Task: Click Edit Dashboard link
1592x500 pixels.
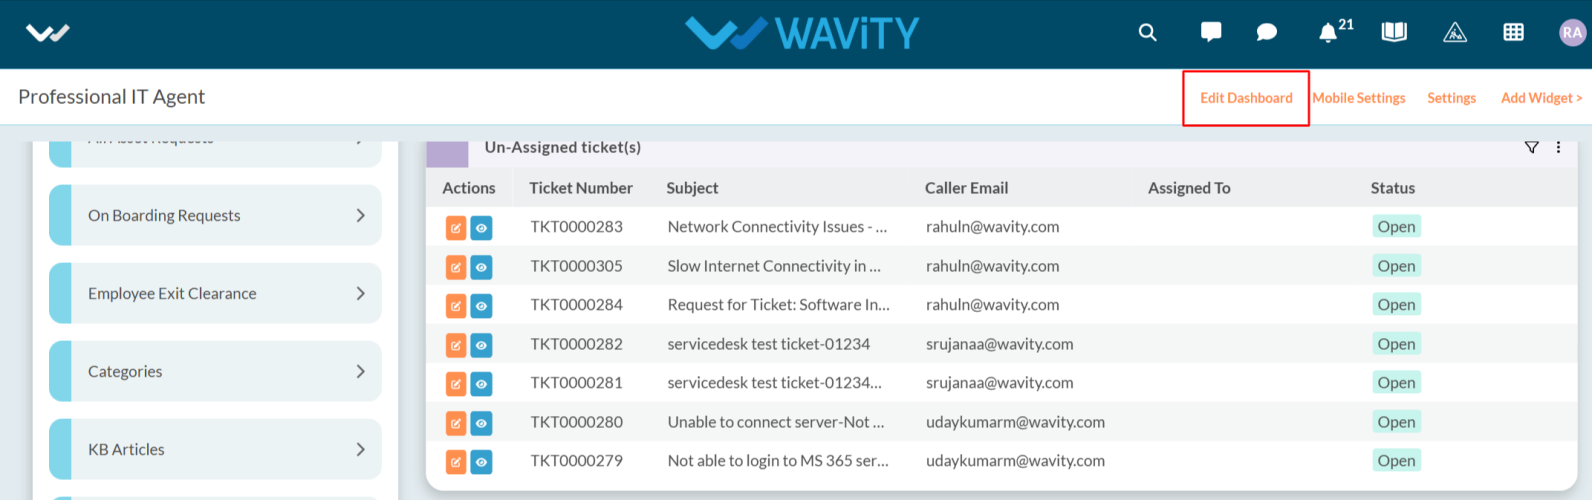Action: (1246, 98)
